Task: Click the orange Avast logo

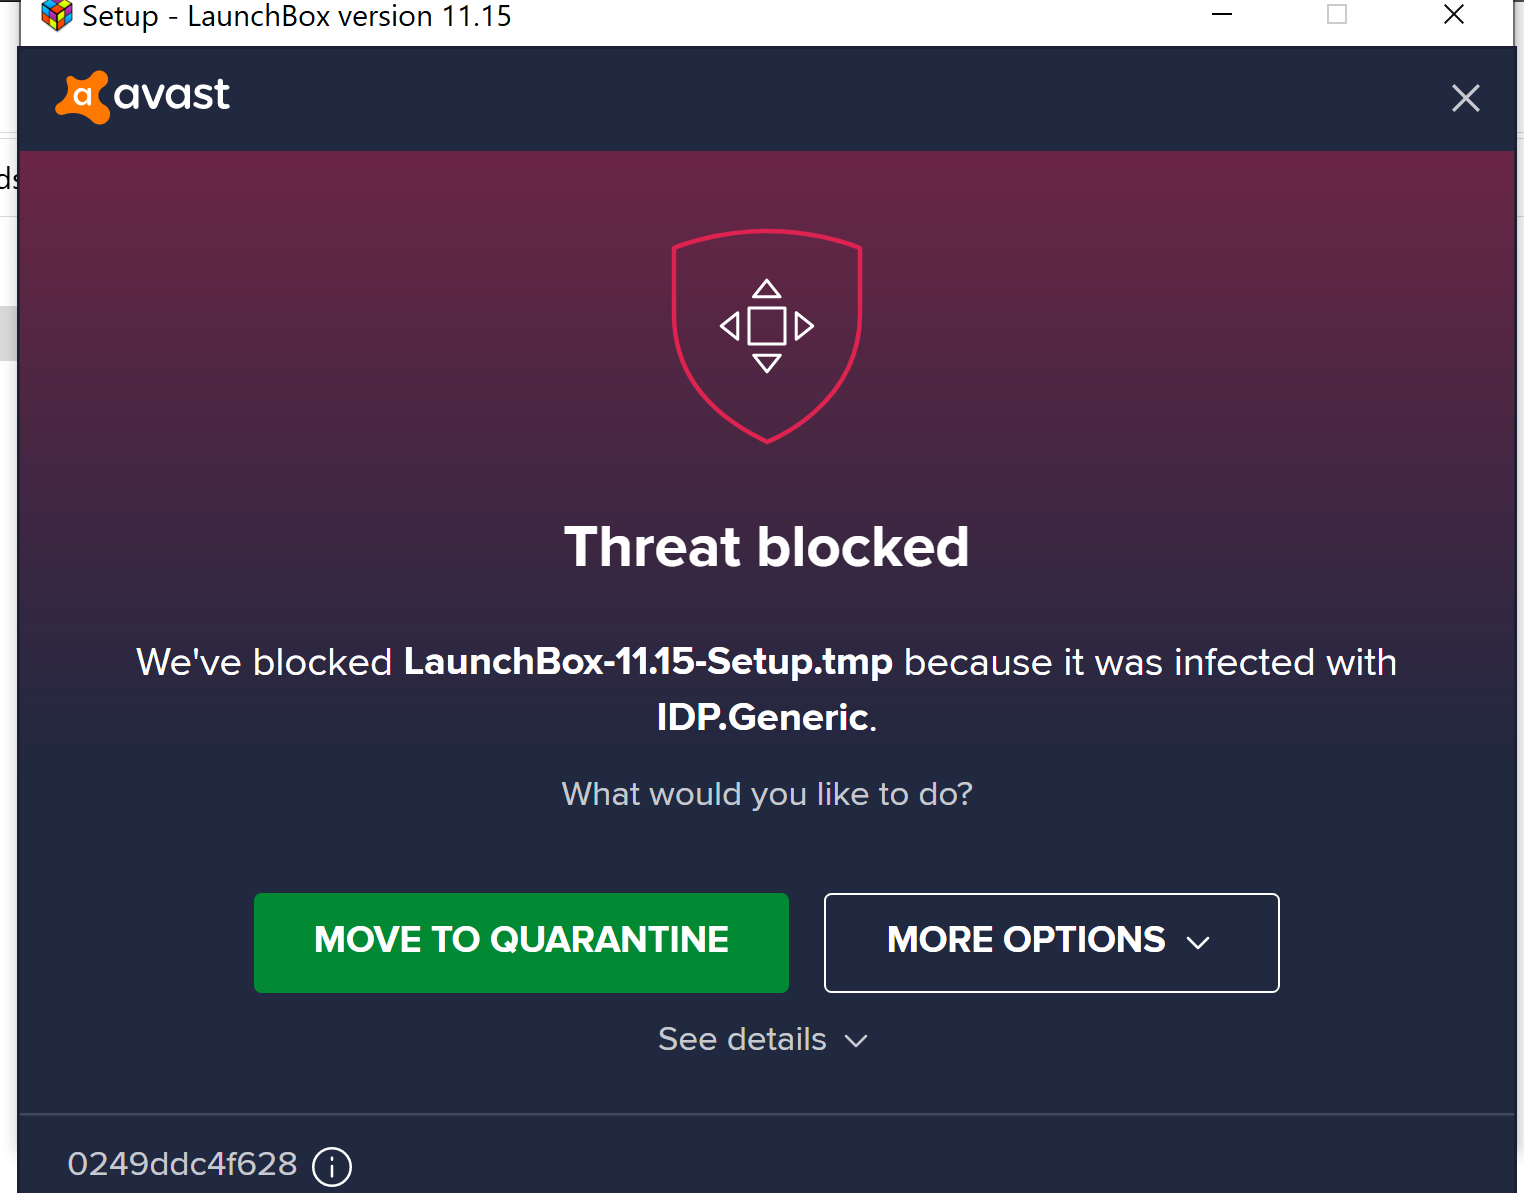Action: pyautogui.click(x=82, y=97)
